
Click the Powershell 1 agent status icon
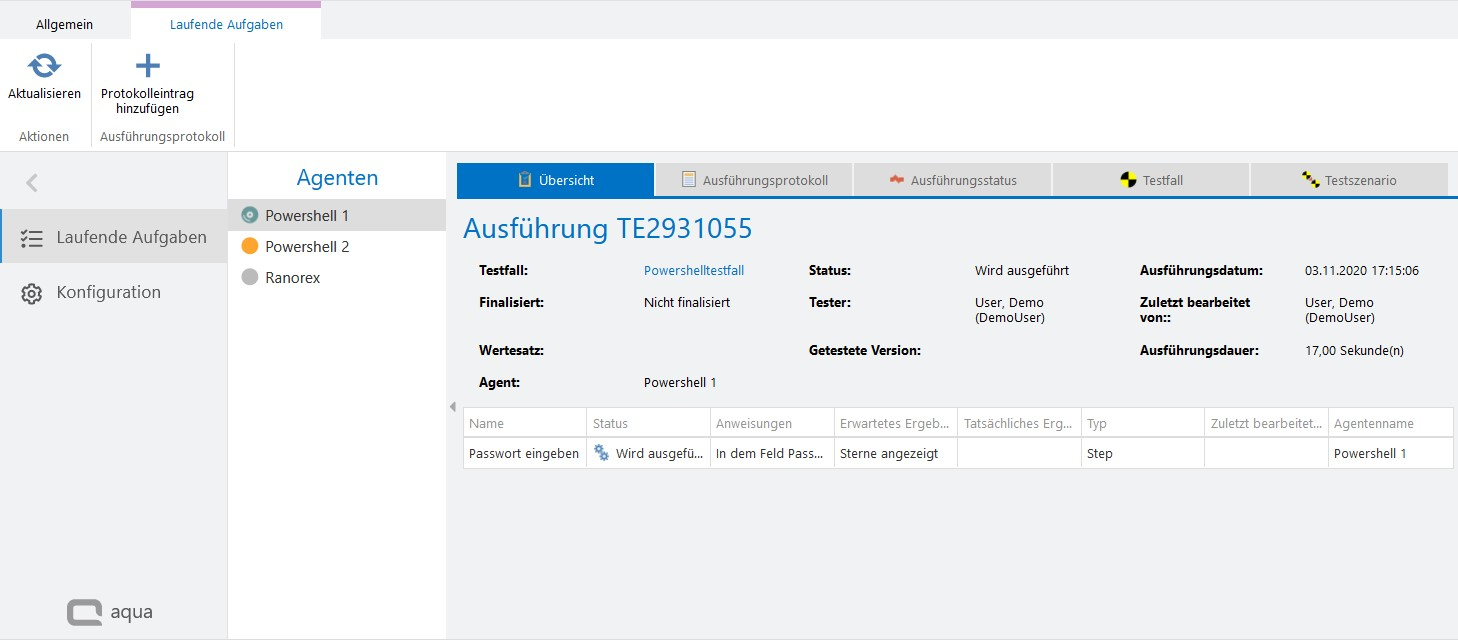tap(250, 215)
